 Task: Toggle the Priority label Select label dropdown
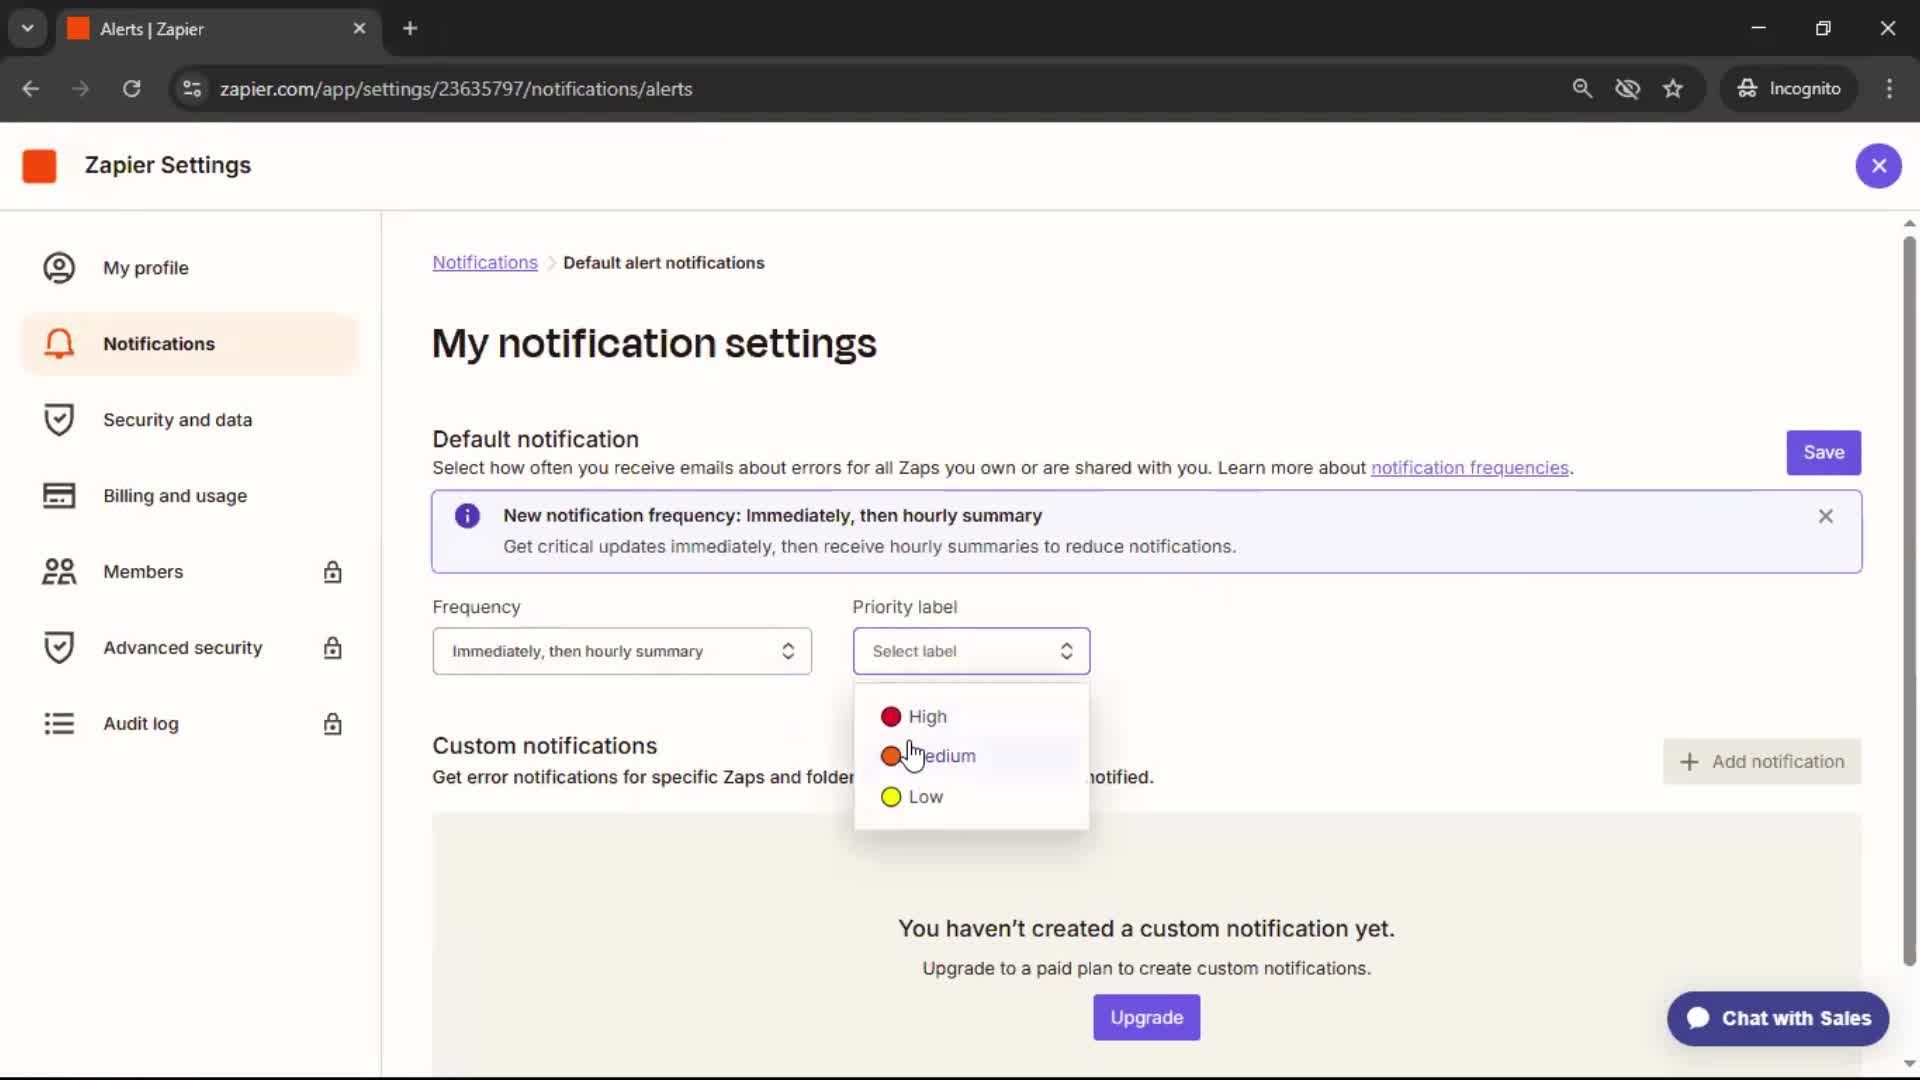(971, 651)
